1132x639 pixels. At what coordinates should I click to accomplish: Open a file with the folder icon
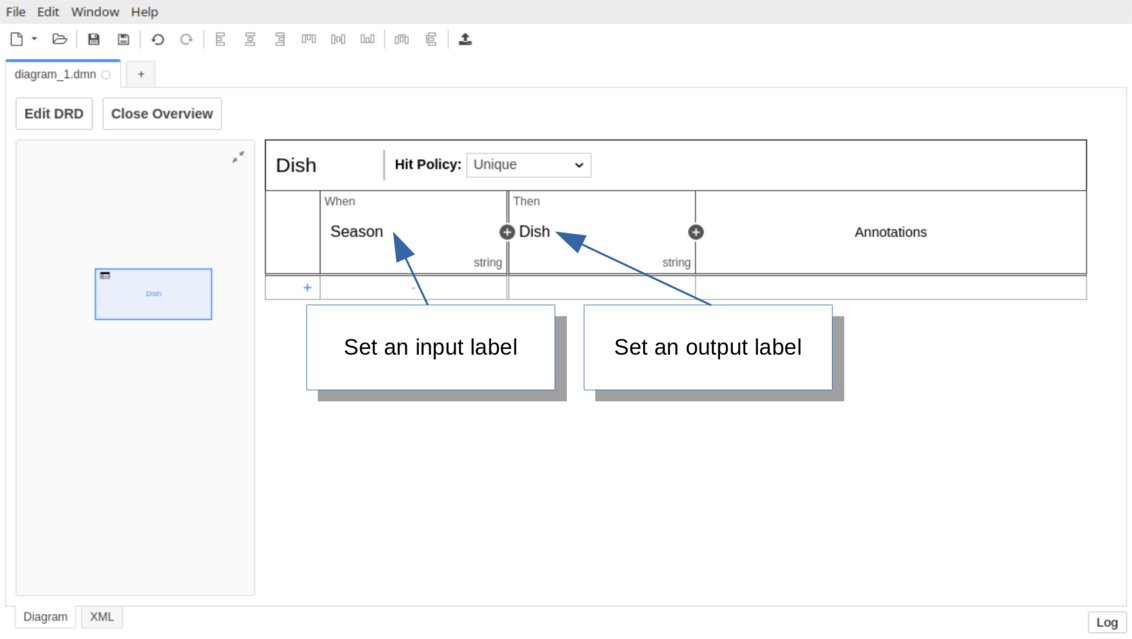tap(60, 39)
